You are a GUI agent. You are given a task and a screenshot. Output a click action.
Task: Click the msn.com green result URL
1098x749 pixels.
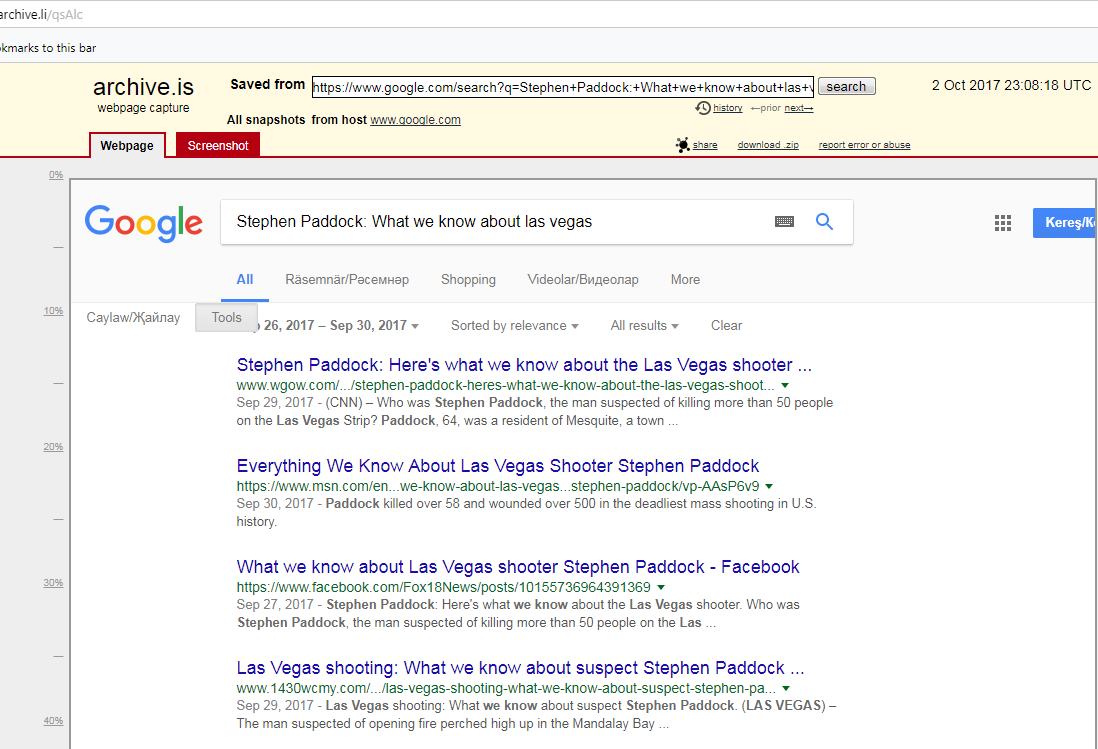click(x=498, y=486)
